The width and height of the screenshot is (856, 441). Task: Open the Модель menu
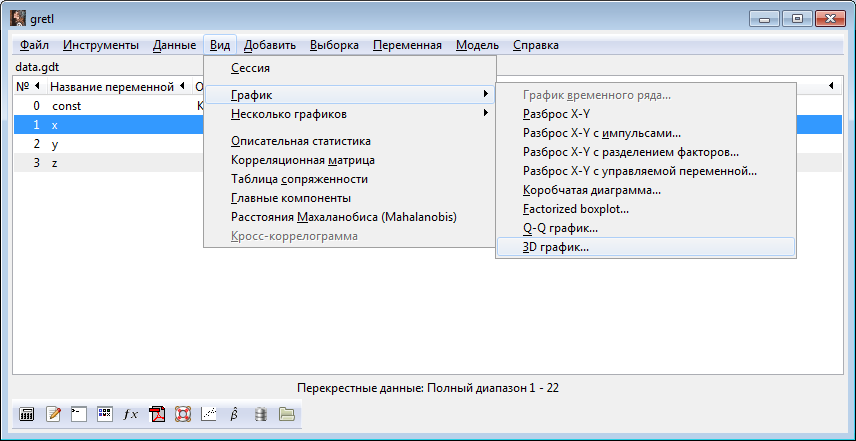click(x=477, y=45)
